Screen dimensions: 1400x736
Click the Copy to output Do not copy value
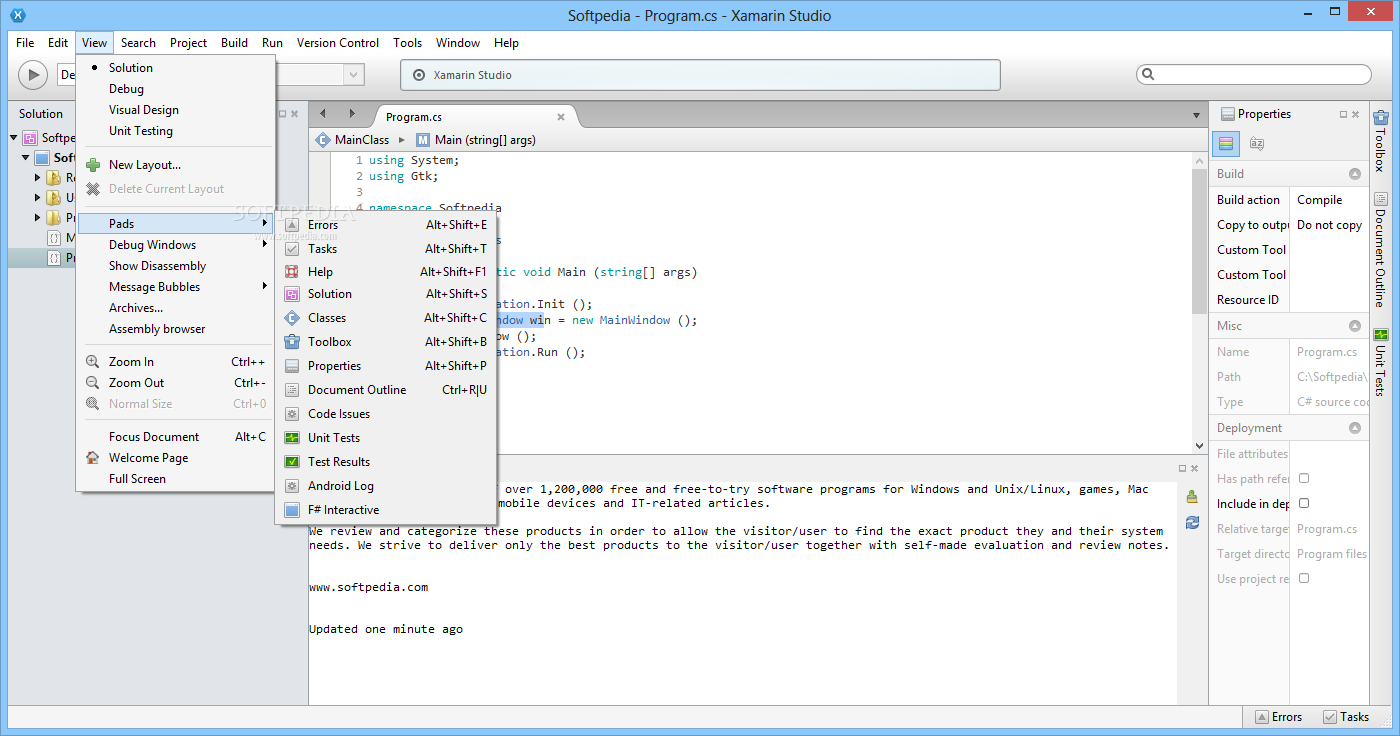point(1329,225)
